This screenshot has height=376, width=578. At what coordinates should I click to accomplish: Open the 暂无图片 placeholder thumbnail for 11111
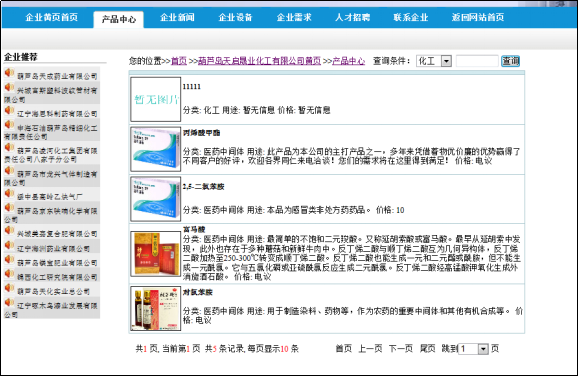[x=156, y=99]
